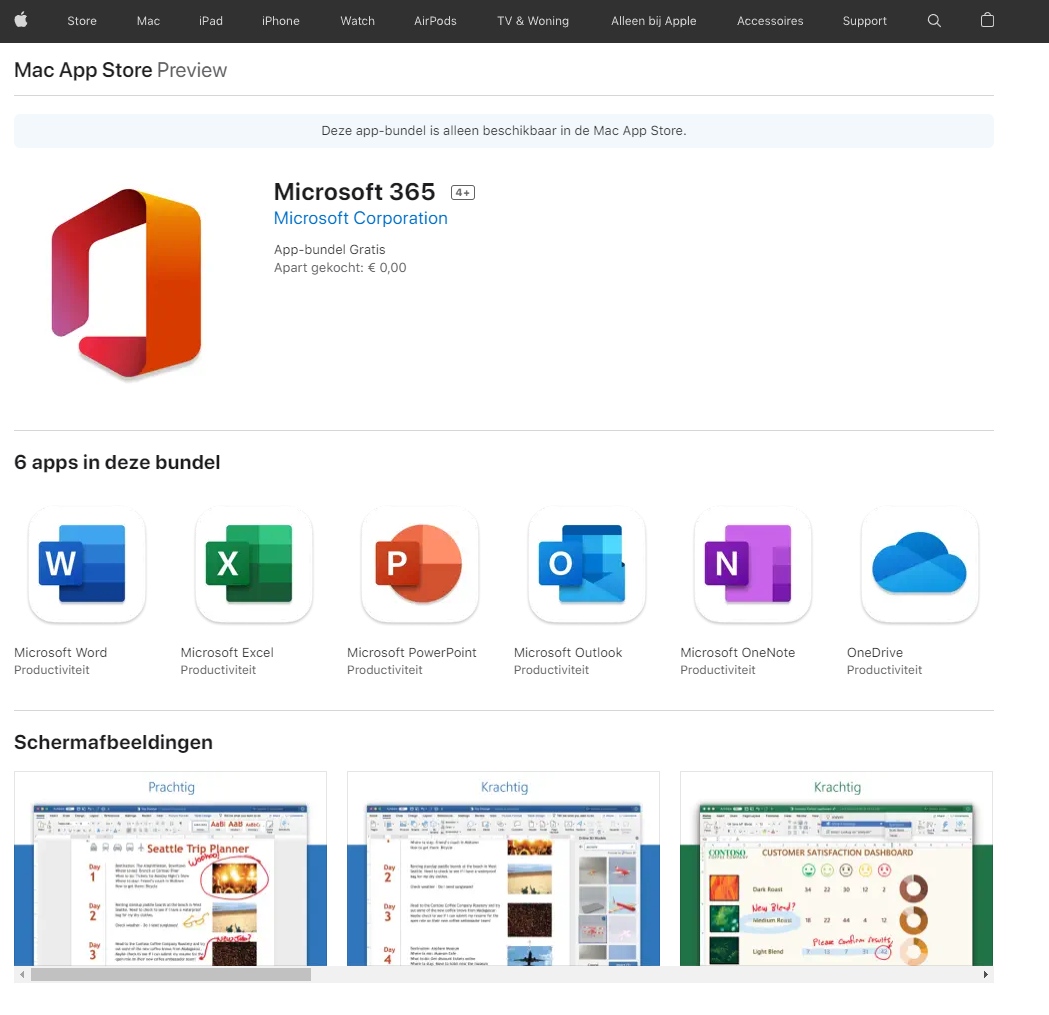Click the Mac App Store availability banner text
The height and width of the screenshot is (1015, 1049).
point(504,130)
